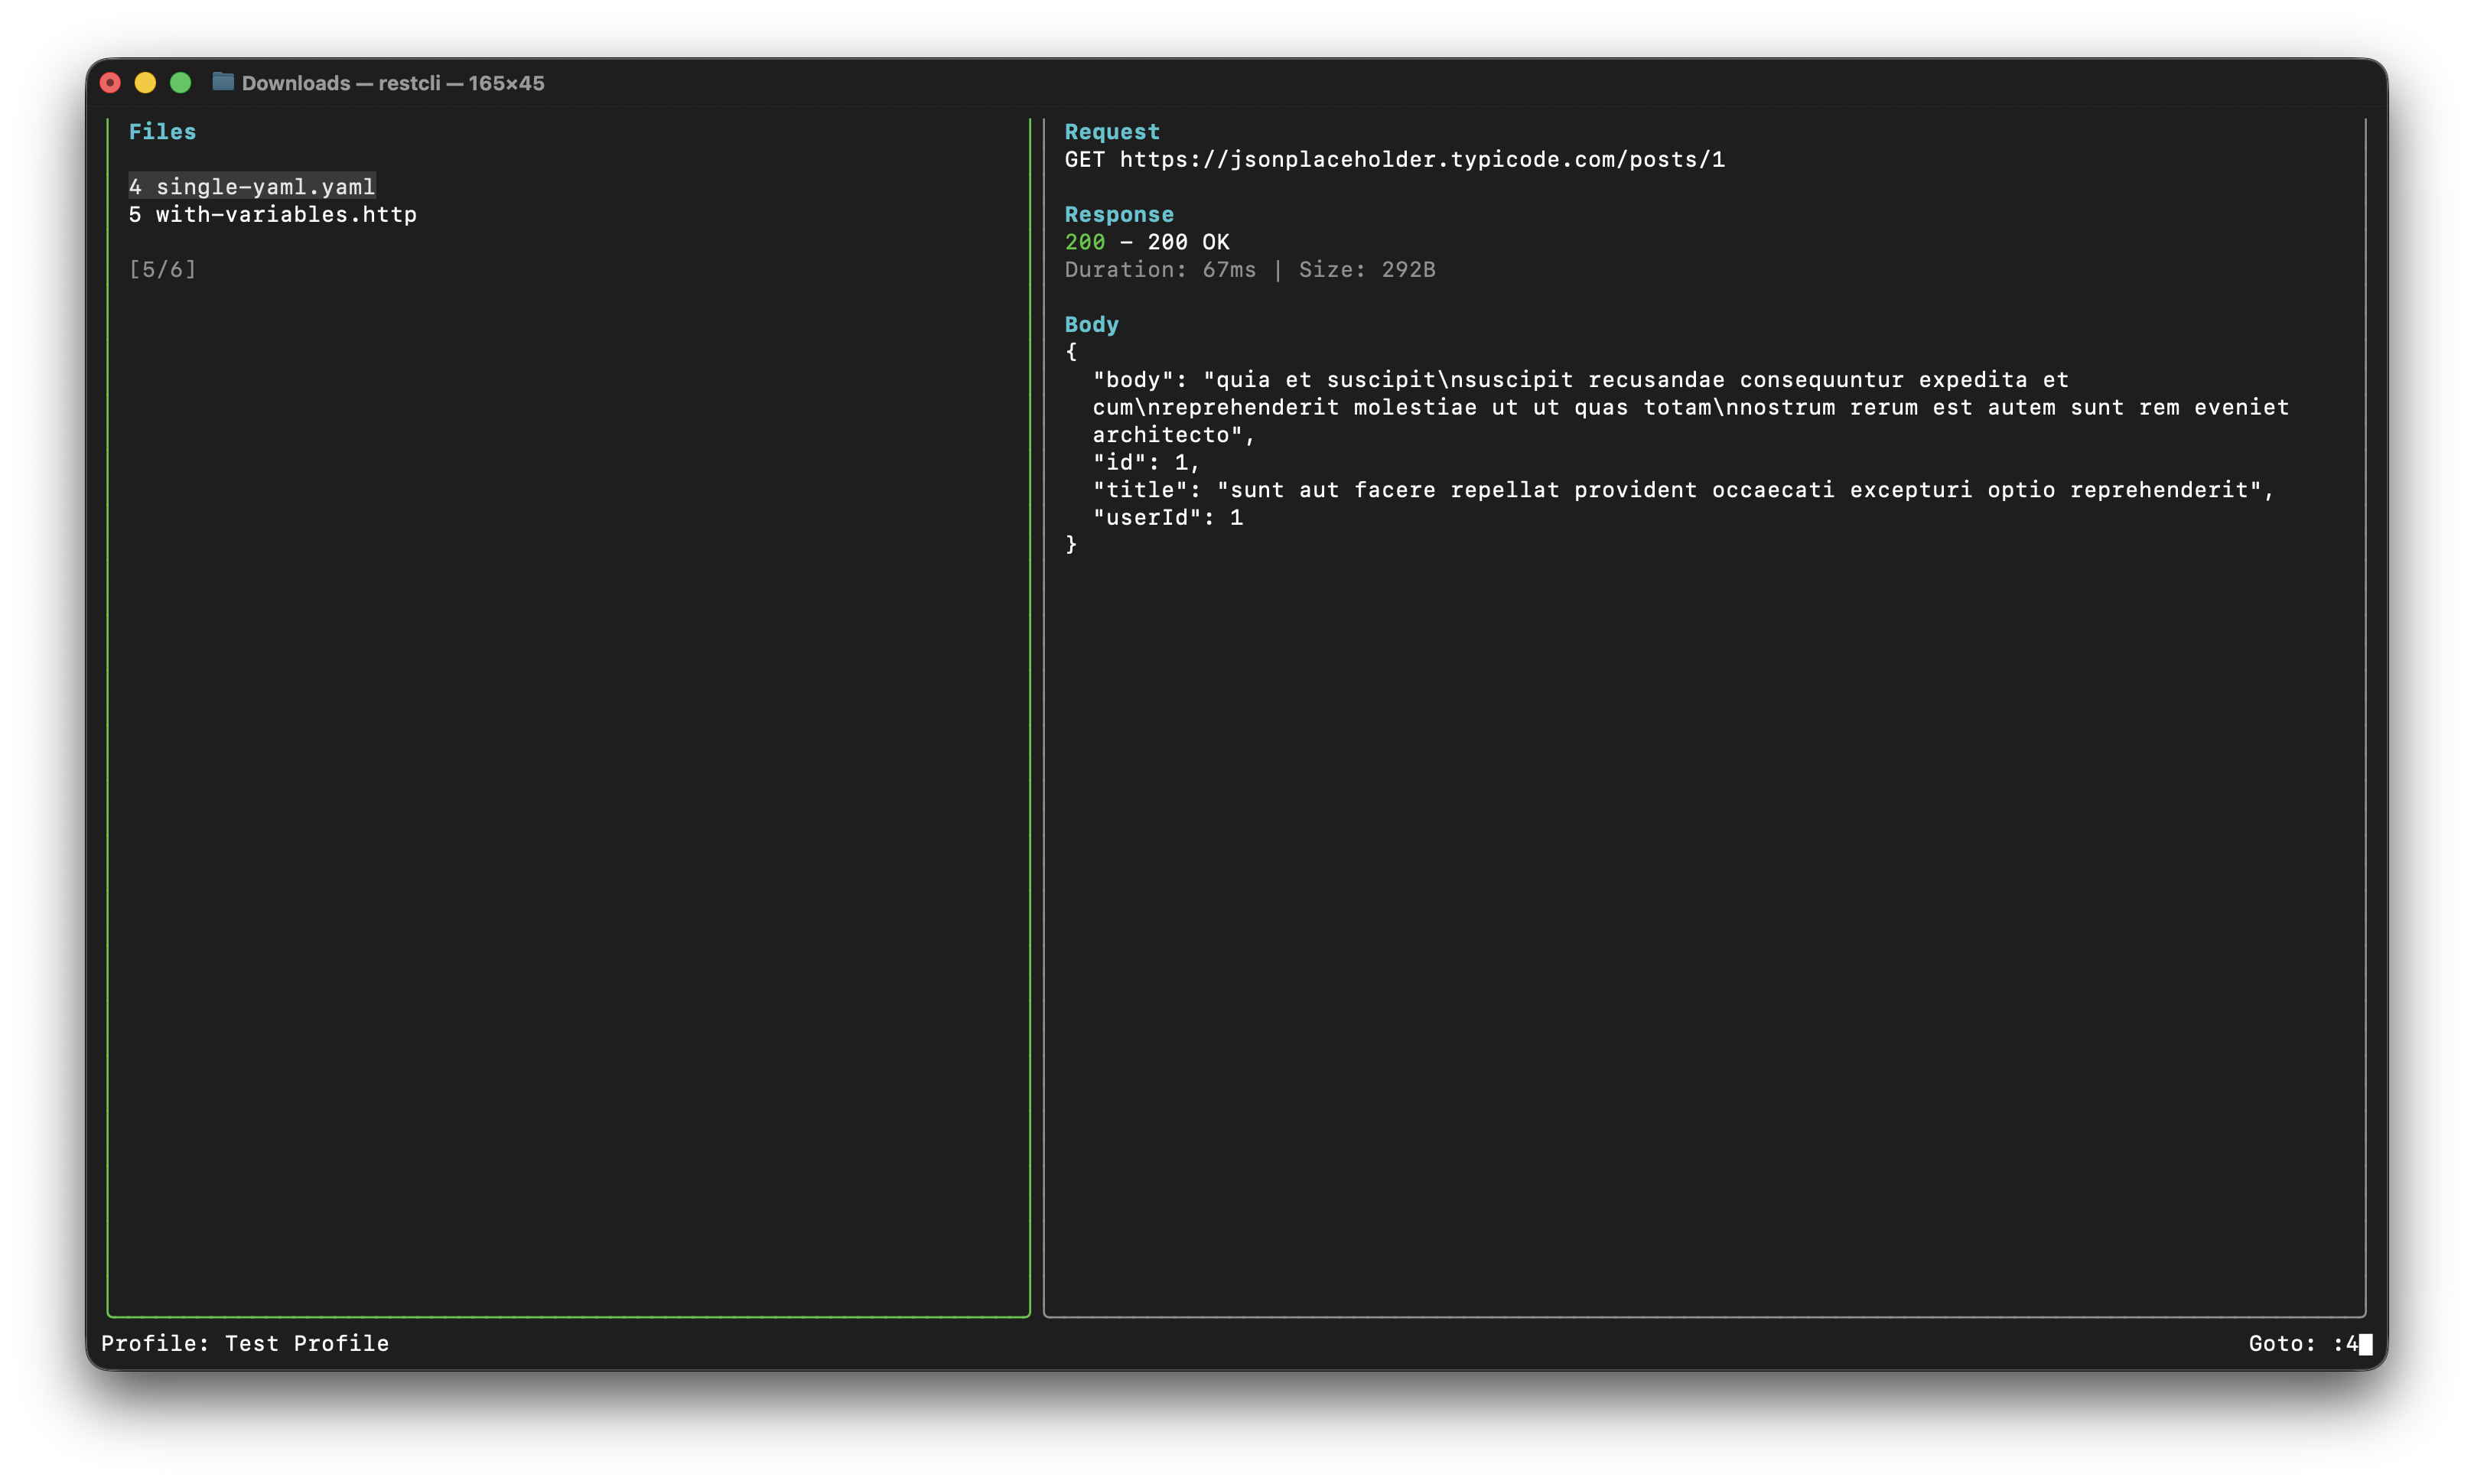Image resolution: width=2474 pixels, height=1484 pixels.
Task: Click the yellow minimize window button
Action: [146, 83]
